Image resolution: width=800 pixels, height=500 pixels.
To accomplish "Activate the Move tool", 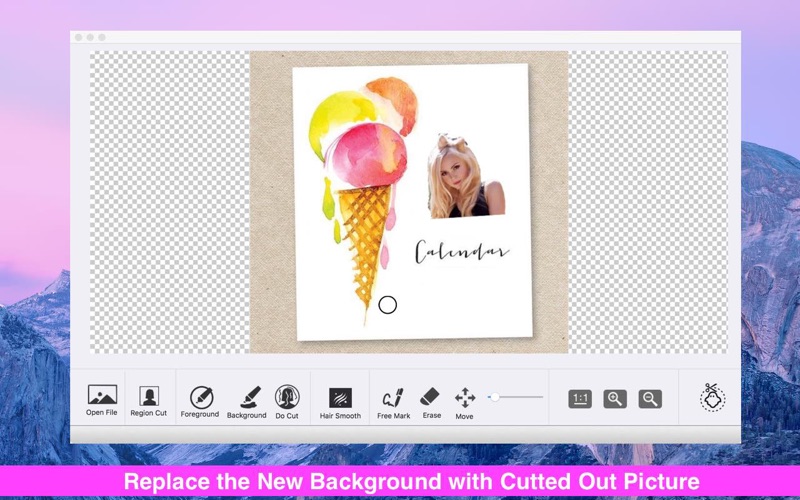I will point(465,397).
